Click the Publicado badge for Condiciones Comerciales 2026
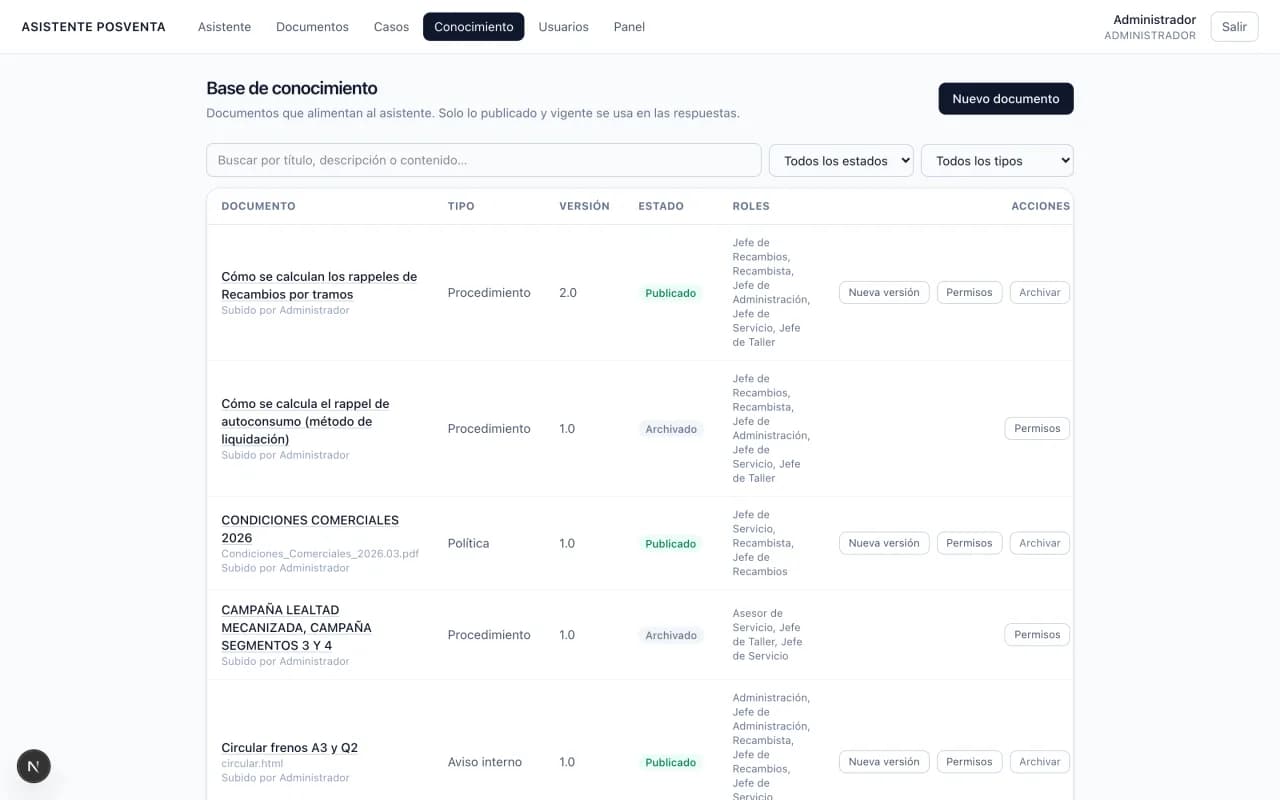 click(x=671, y=544)
